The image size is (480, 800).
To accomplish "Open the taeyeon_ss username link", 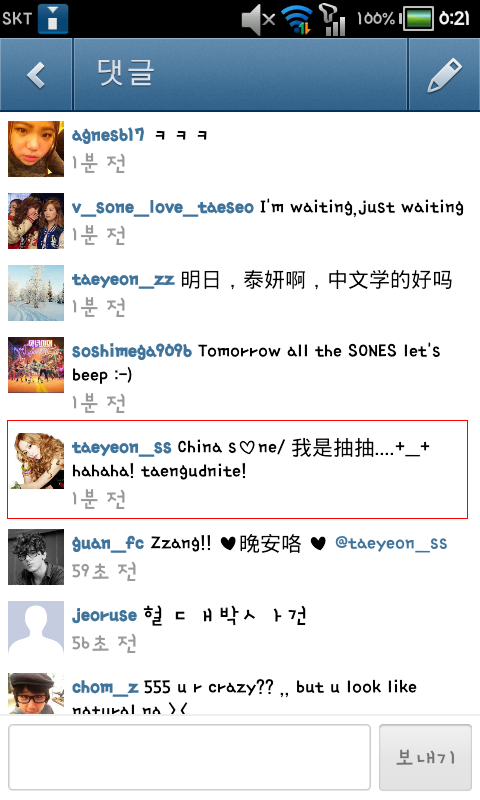I will coord(121,447).
